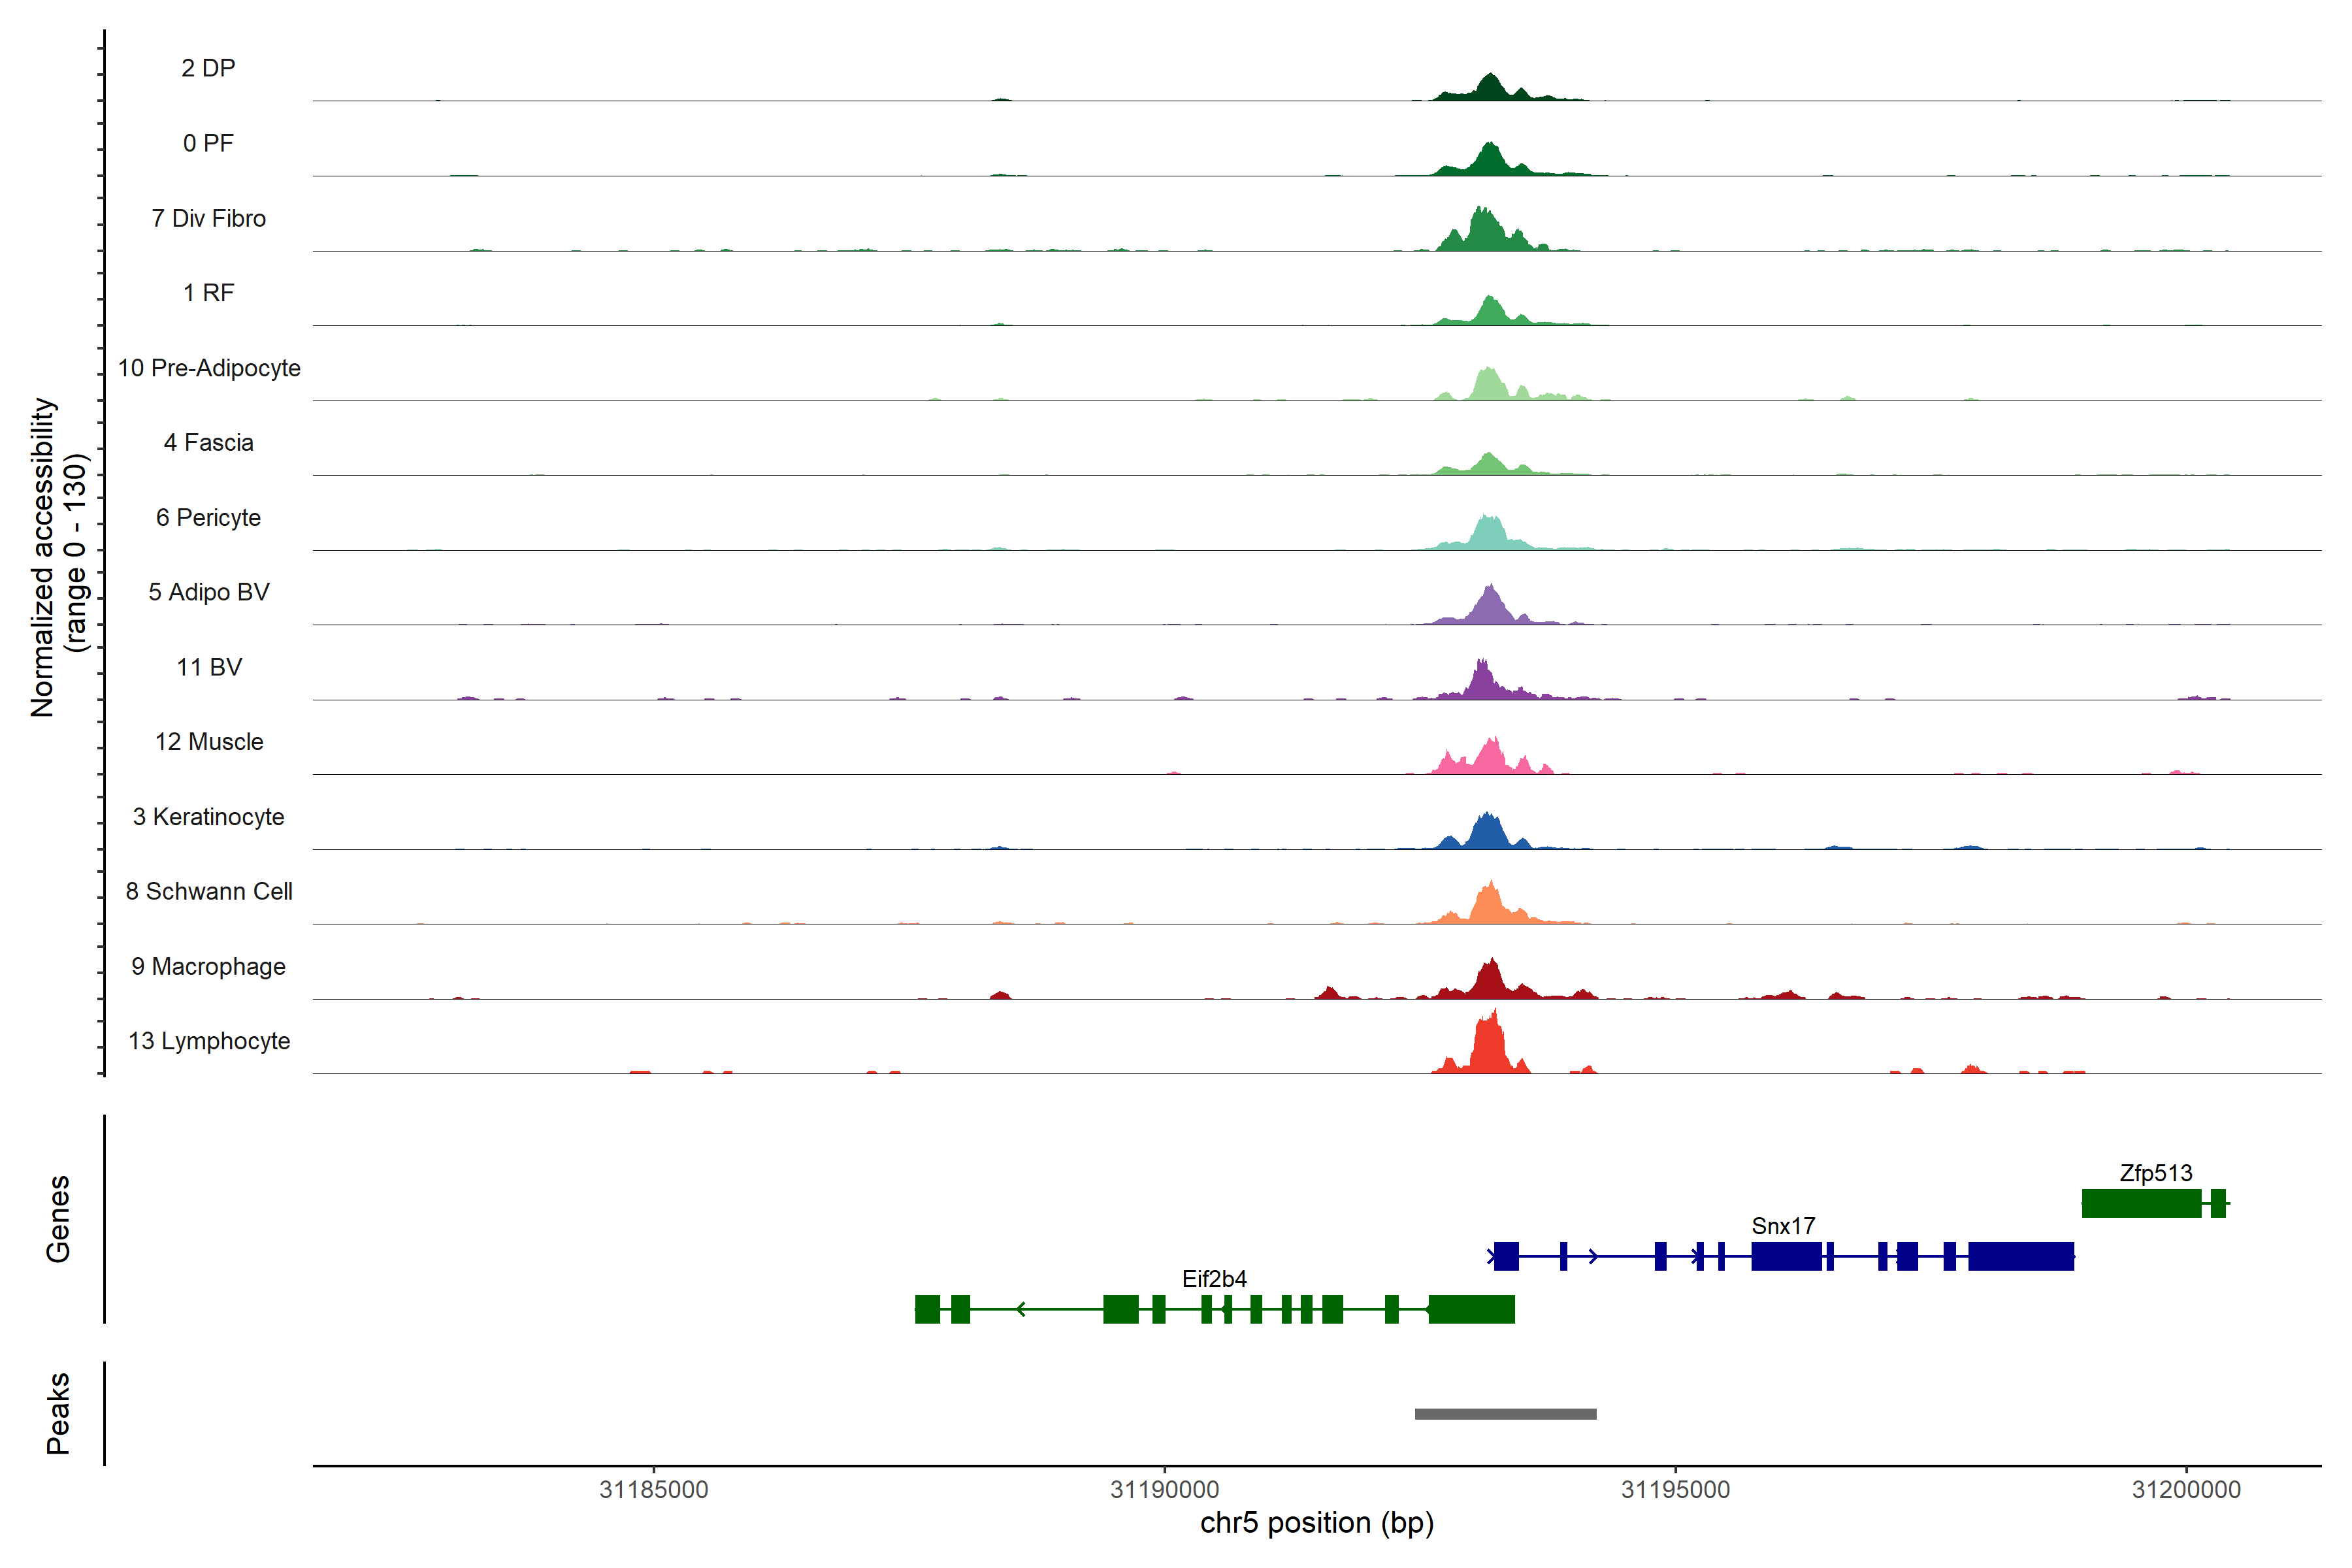
Task: Click the Zfp513 gene label
Action: (2155, 1173)
